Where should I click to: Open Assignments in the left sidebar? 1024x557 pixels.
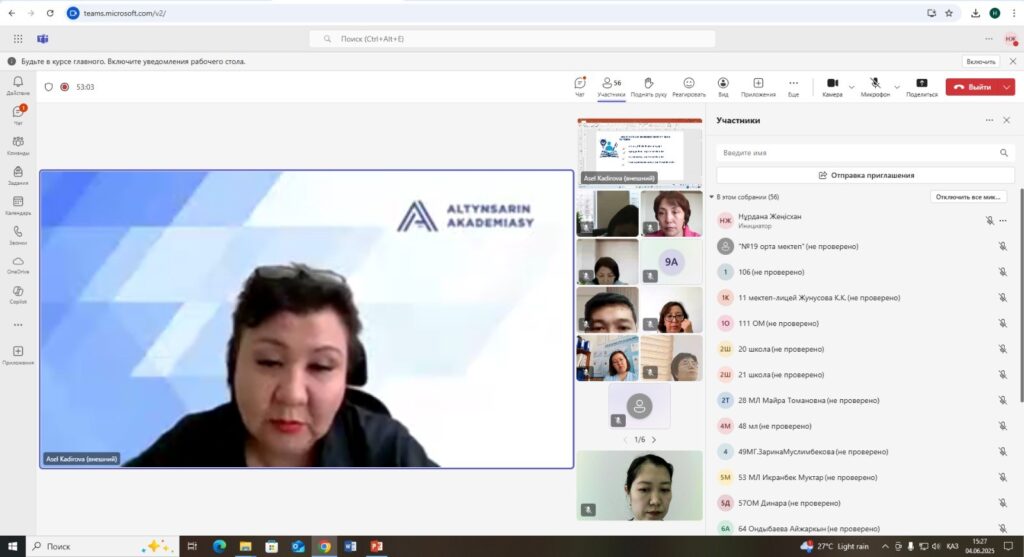click(x=18, y=175)
